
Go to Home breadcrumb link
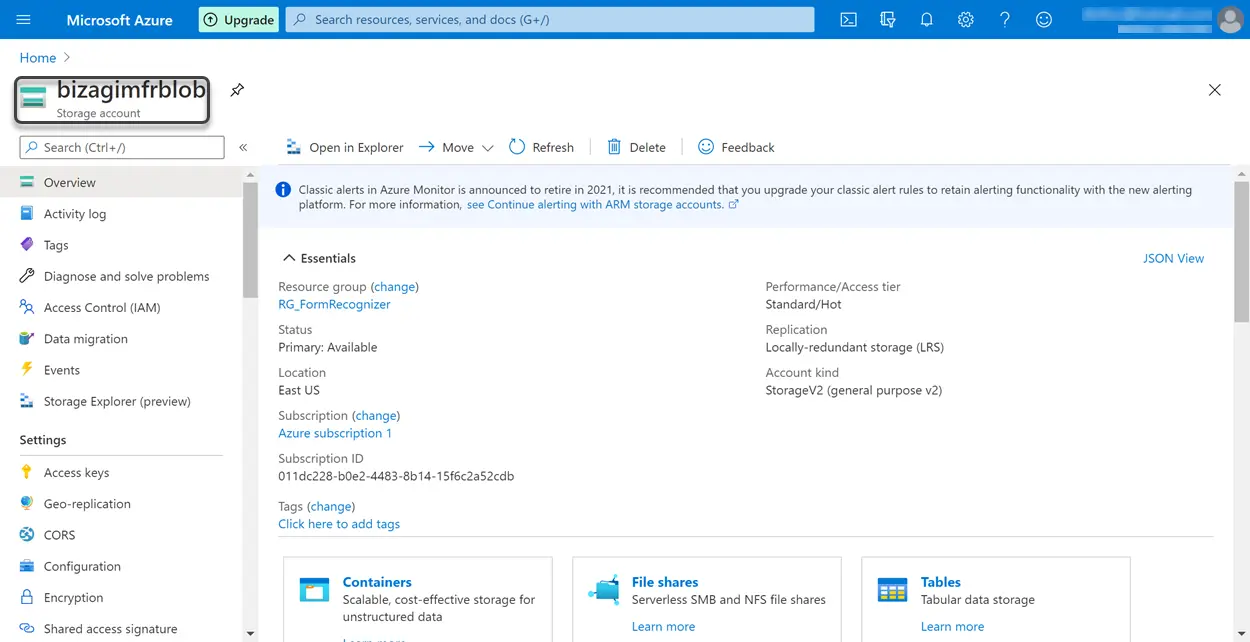click(x=38, y=58)
